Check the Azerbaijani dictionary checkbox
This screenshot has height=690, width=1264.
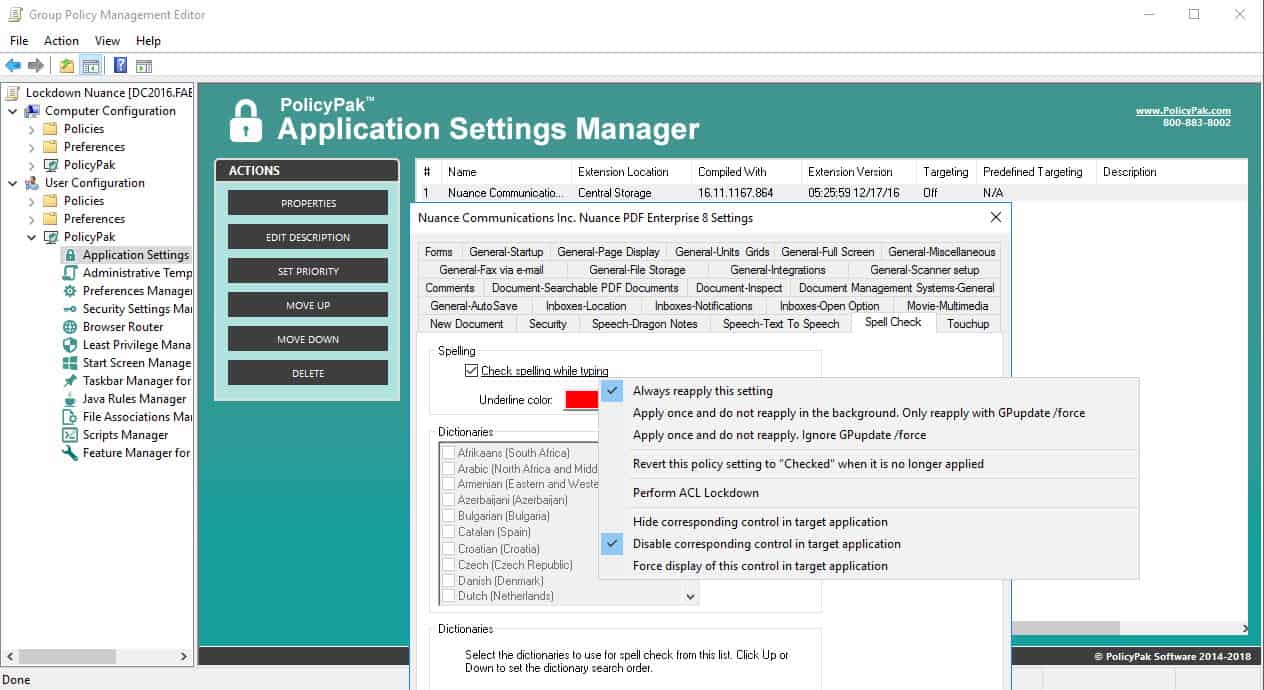tap(449, 501)
